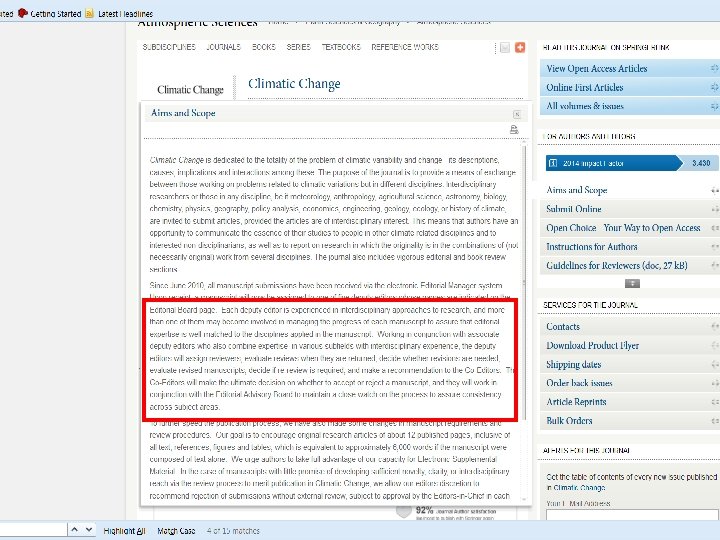Expand more author links with the arrow button
Screen dimensions: 720x540
pos(632,284)
